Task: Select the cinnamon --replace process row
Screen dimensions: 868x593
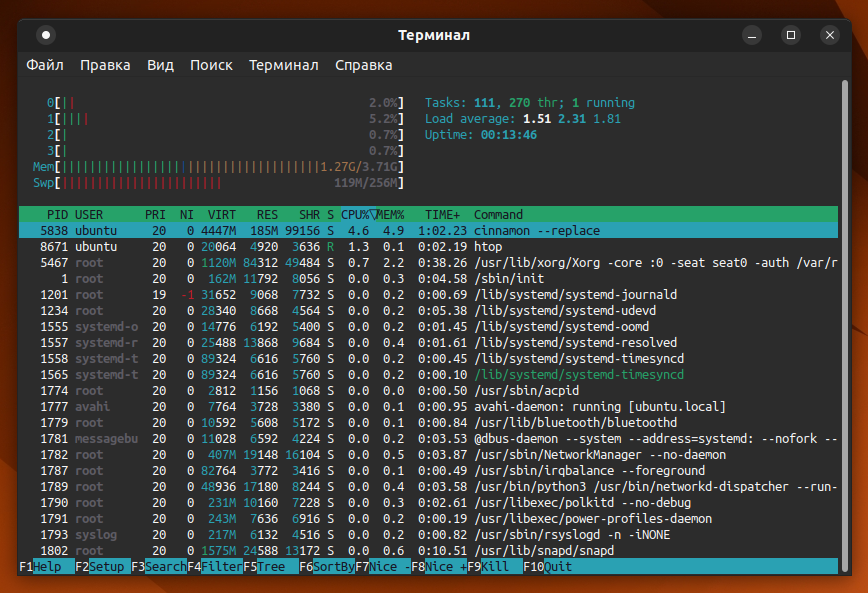Action: pyautogui.click(x=428, y=230)
